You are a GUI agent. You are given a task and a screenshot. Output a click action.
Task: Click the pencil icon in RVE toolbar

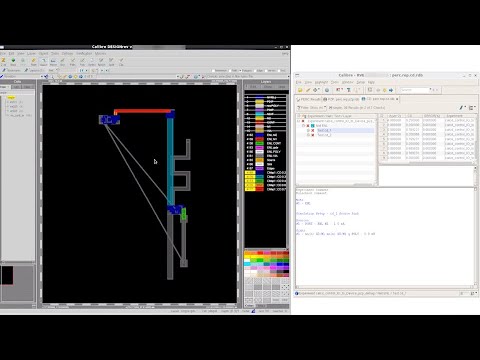click(308, 90)
